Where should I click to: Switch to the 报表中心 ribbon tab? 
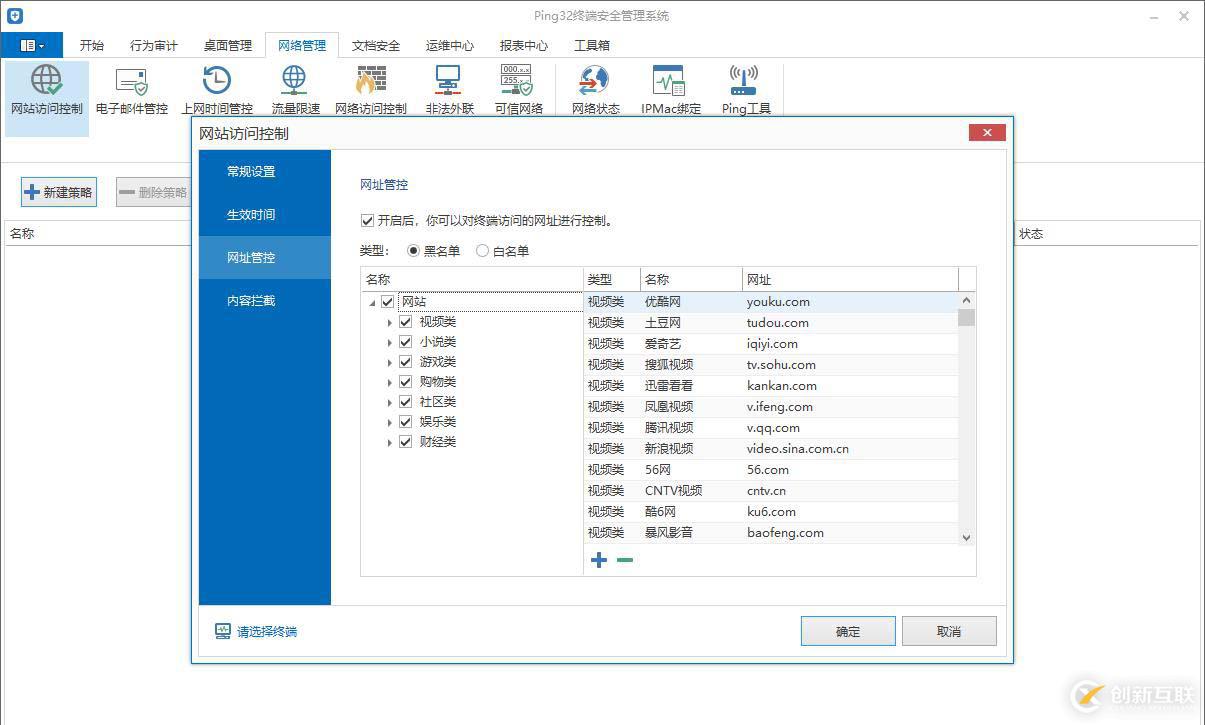click(524, 46)
